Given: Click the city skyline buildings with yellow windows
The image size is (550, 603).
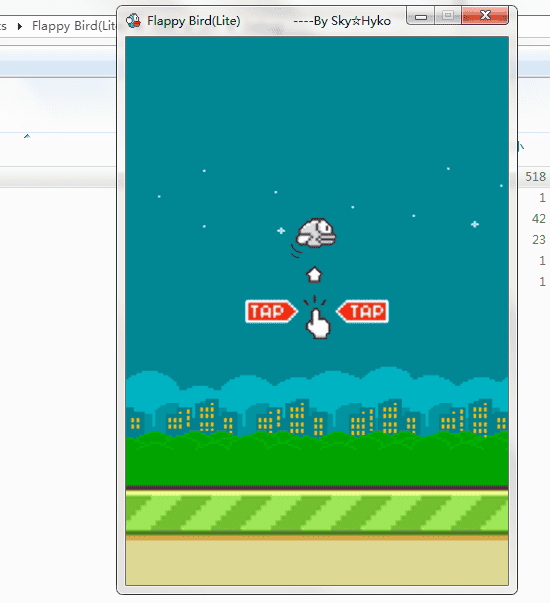Looking at the screenshot, I should coord(317,418).
